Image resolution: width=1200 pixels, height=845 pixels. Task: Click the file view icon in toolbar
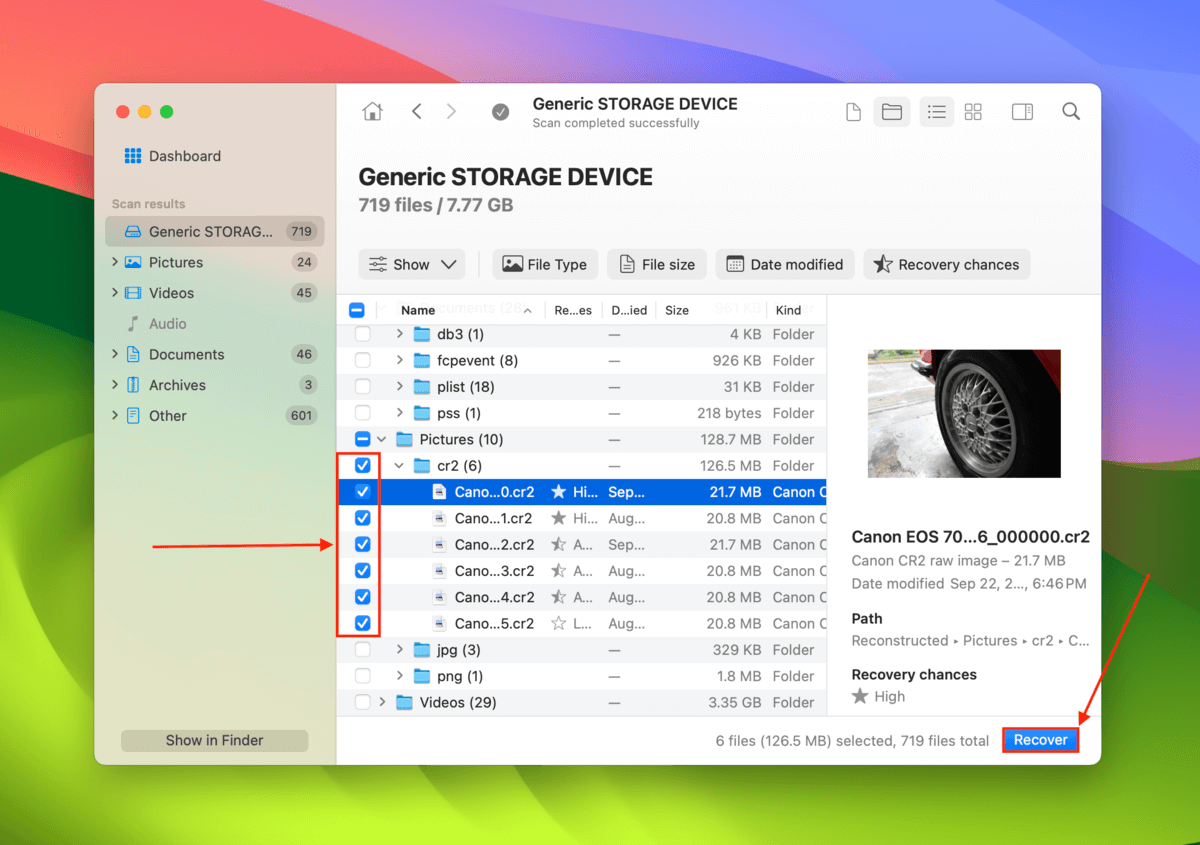point(853,111)
